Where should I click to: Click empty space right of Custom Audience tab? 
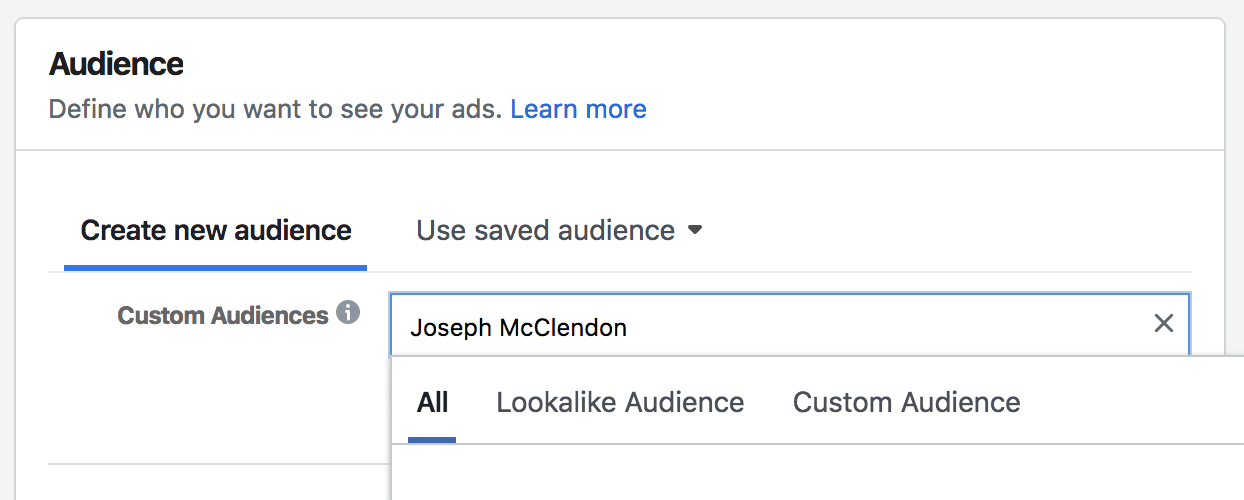tap(1130, 402)
